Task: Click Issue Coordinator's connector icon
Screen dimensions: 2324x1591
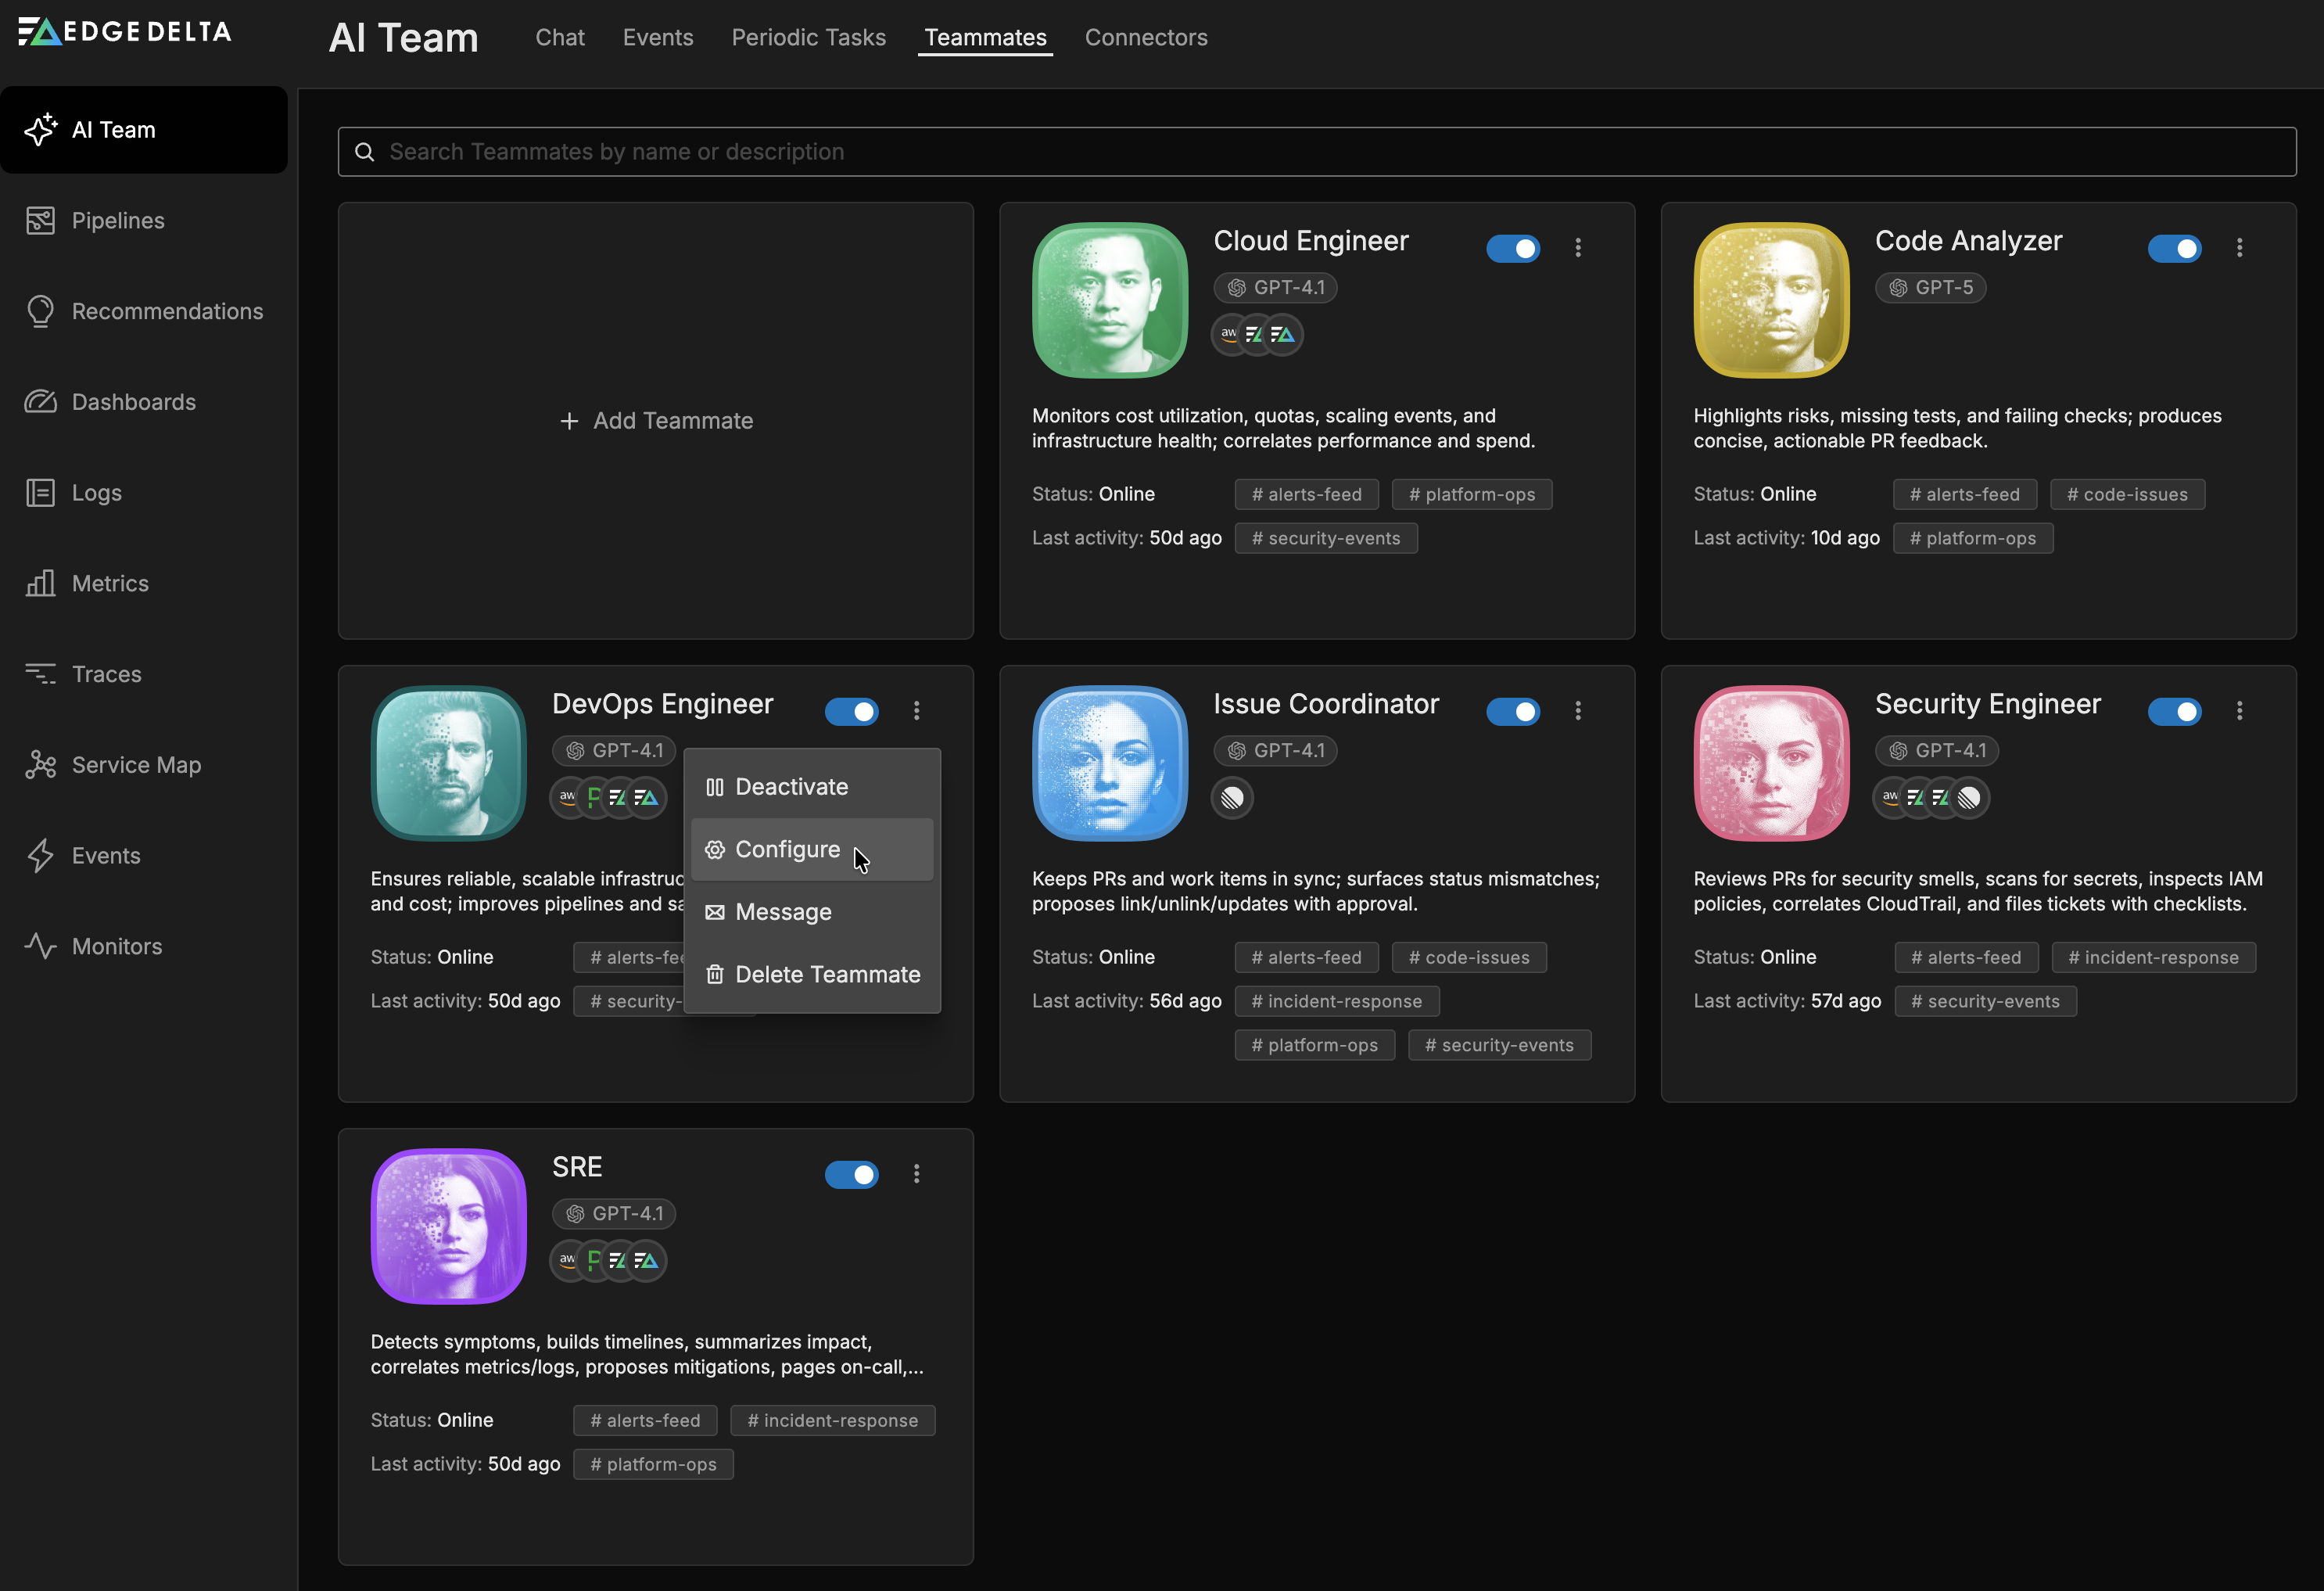Action: [1232, 798]
